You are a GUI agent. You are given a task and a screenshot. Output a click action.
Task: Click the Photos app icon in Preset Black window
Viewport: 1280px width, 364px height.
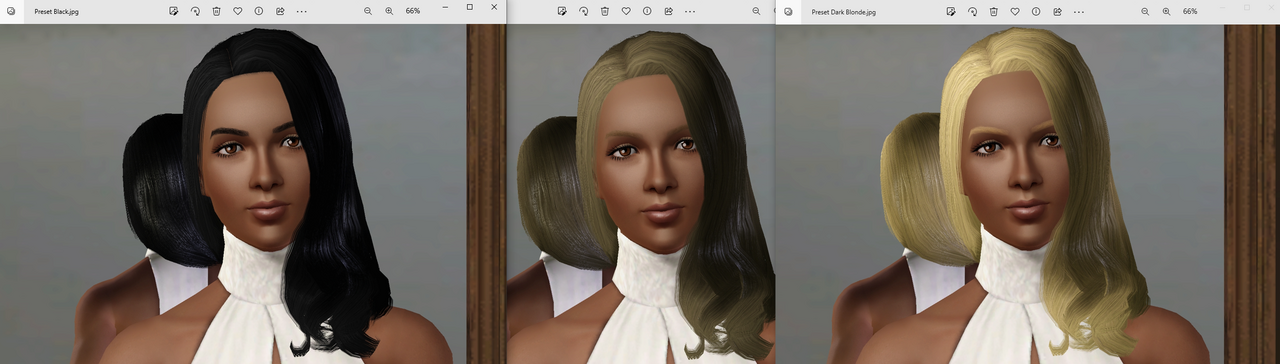point(12,11)
